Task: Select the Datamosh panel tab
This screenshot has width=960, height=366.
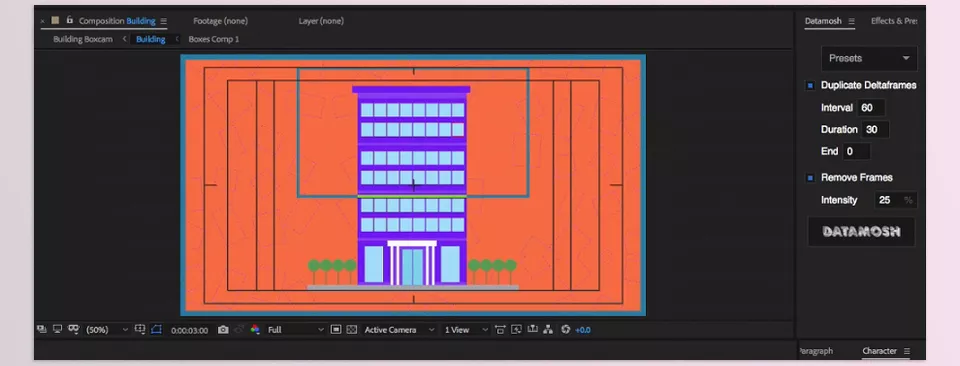Action: 823,21
